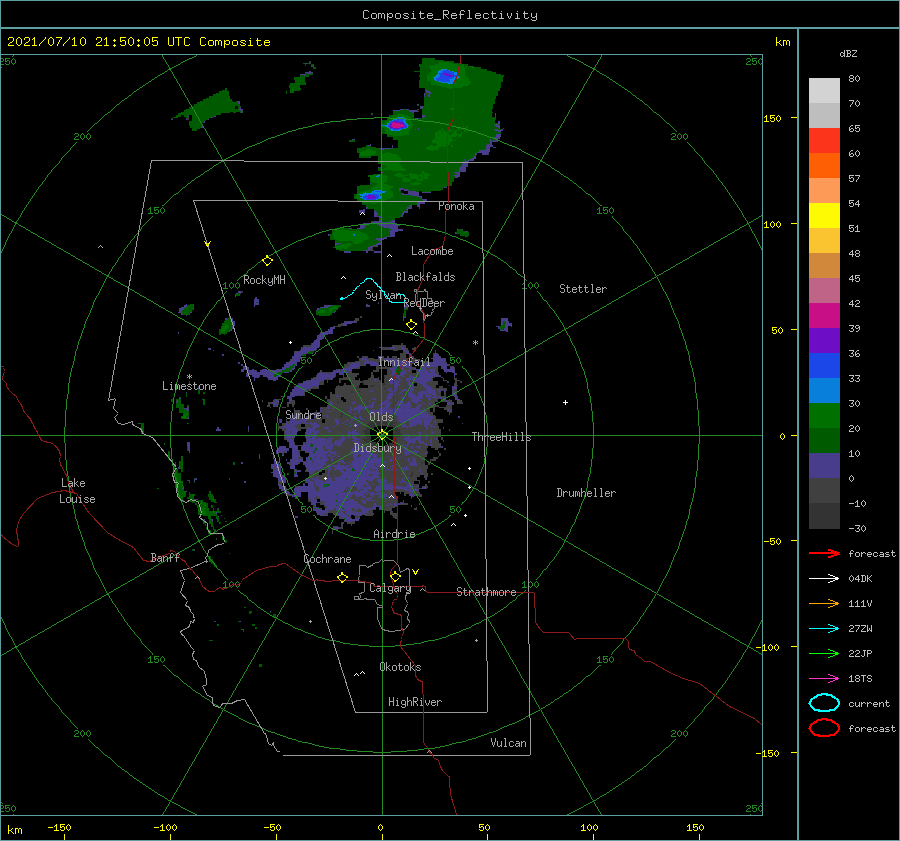This screenshot has height=841, width=900.
Task: Click the Calgary city label
Action: [390, 588]
